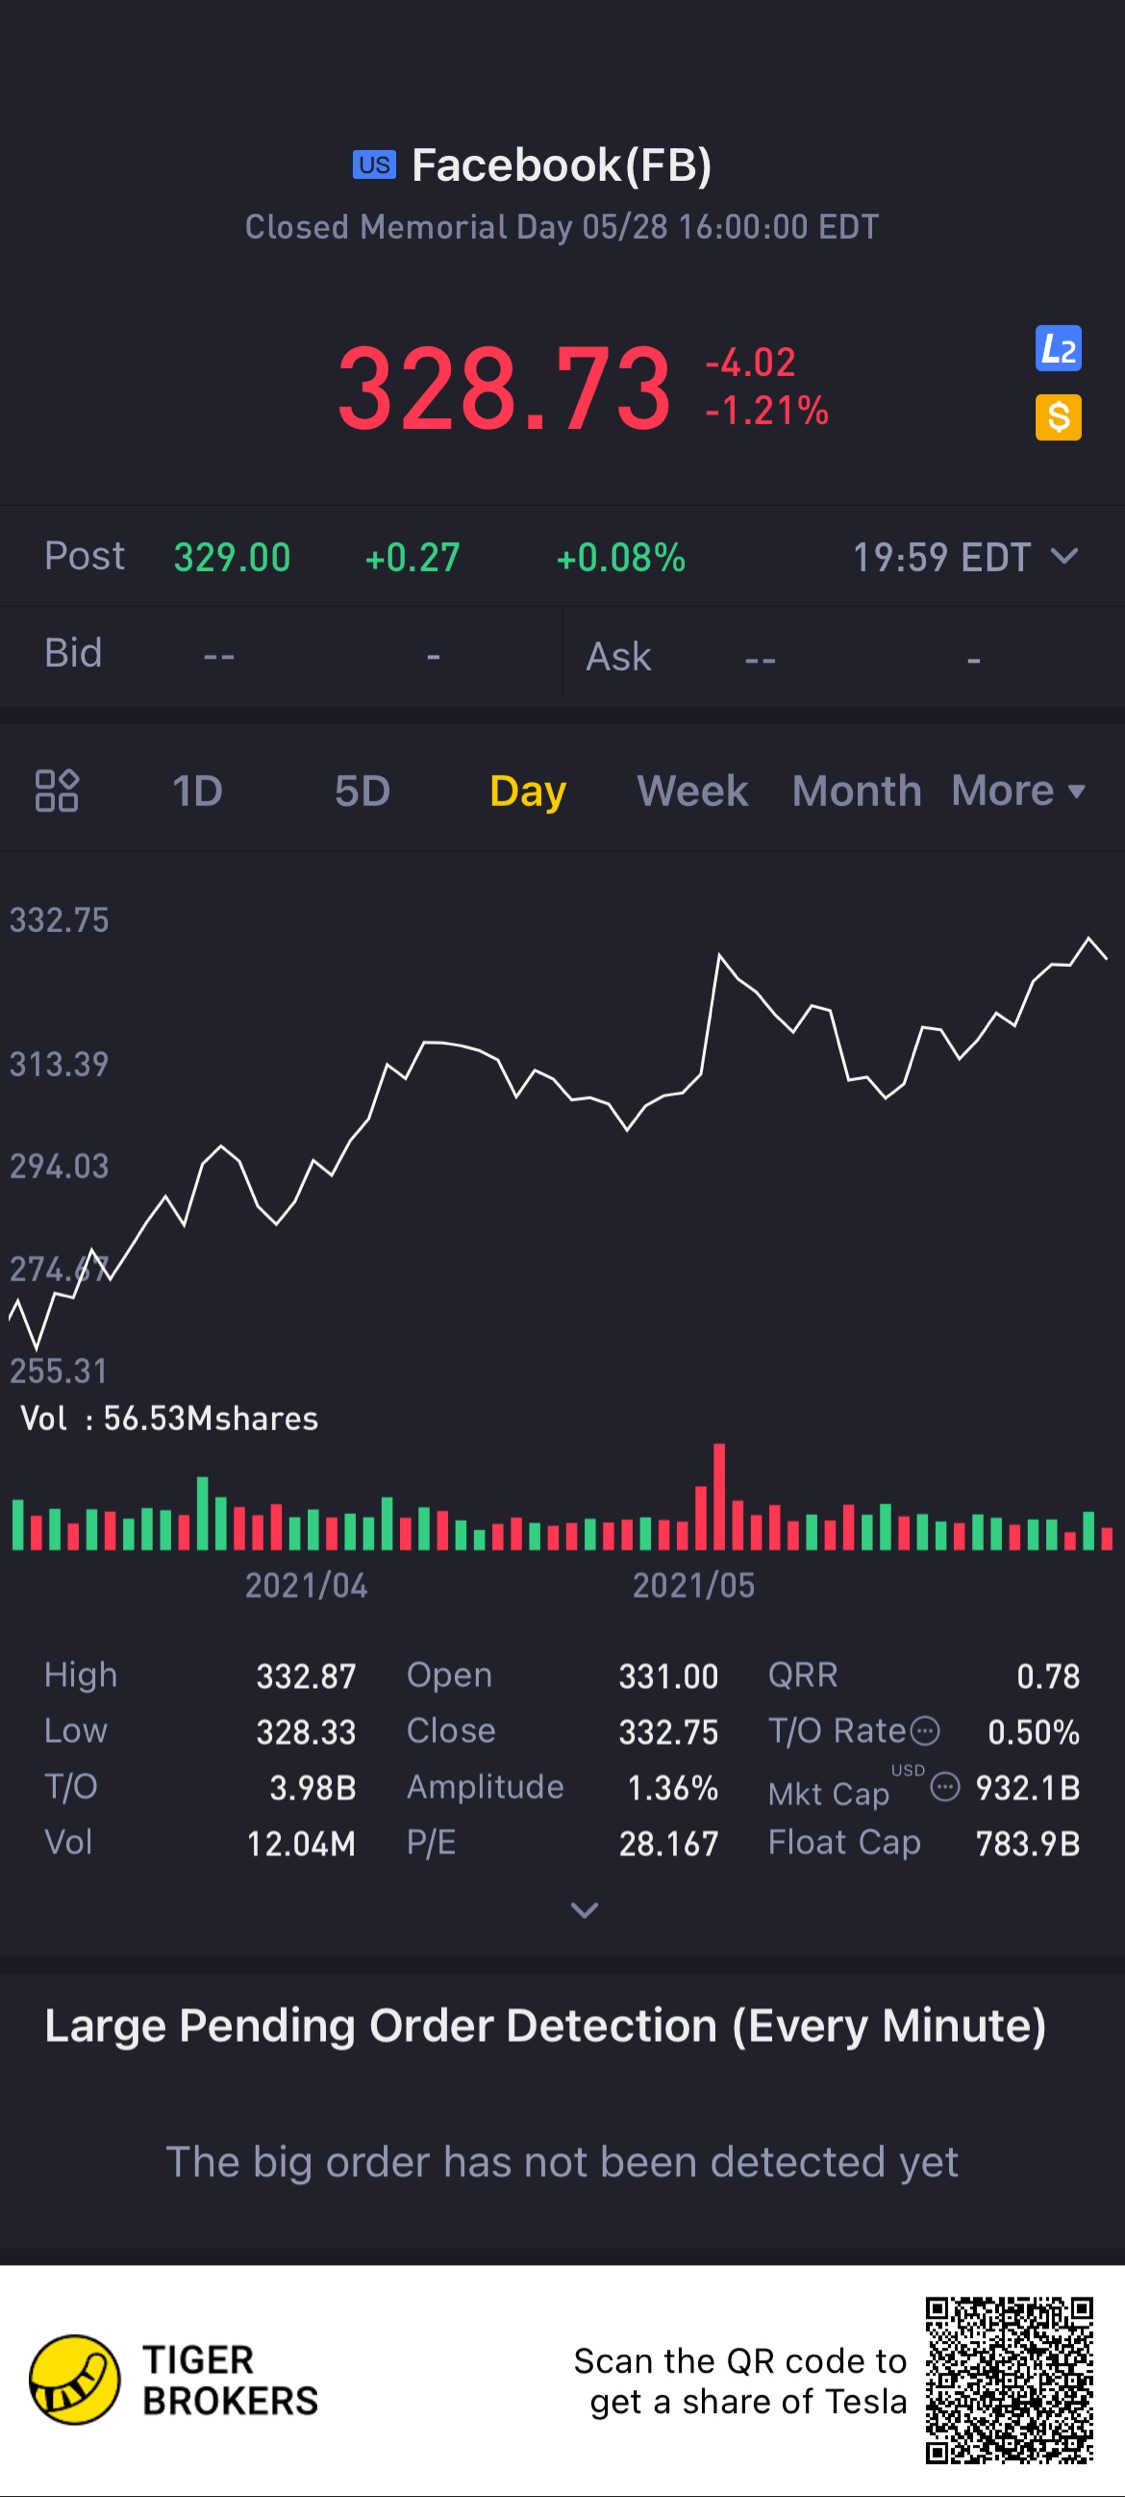Open the chart layout grid icon

pos(57,790)
